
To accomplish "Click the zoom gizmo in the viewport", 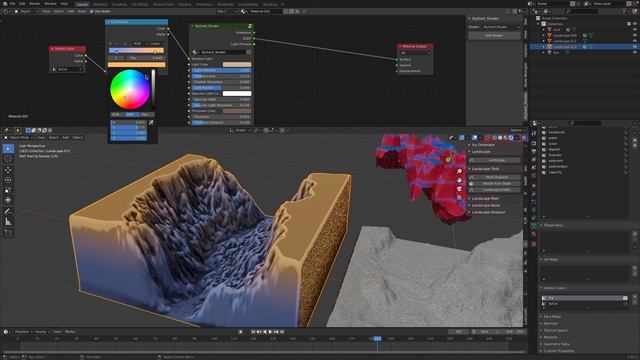I will [460, 171].
